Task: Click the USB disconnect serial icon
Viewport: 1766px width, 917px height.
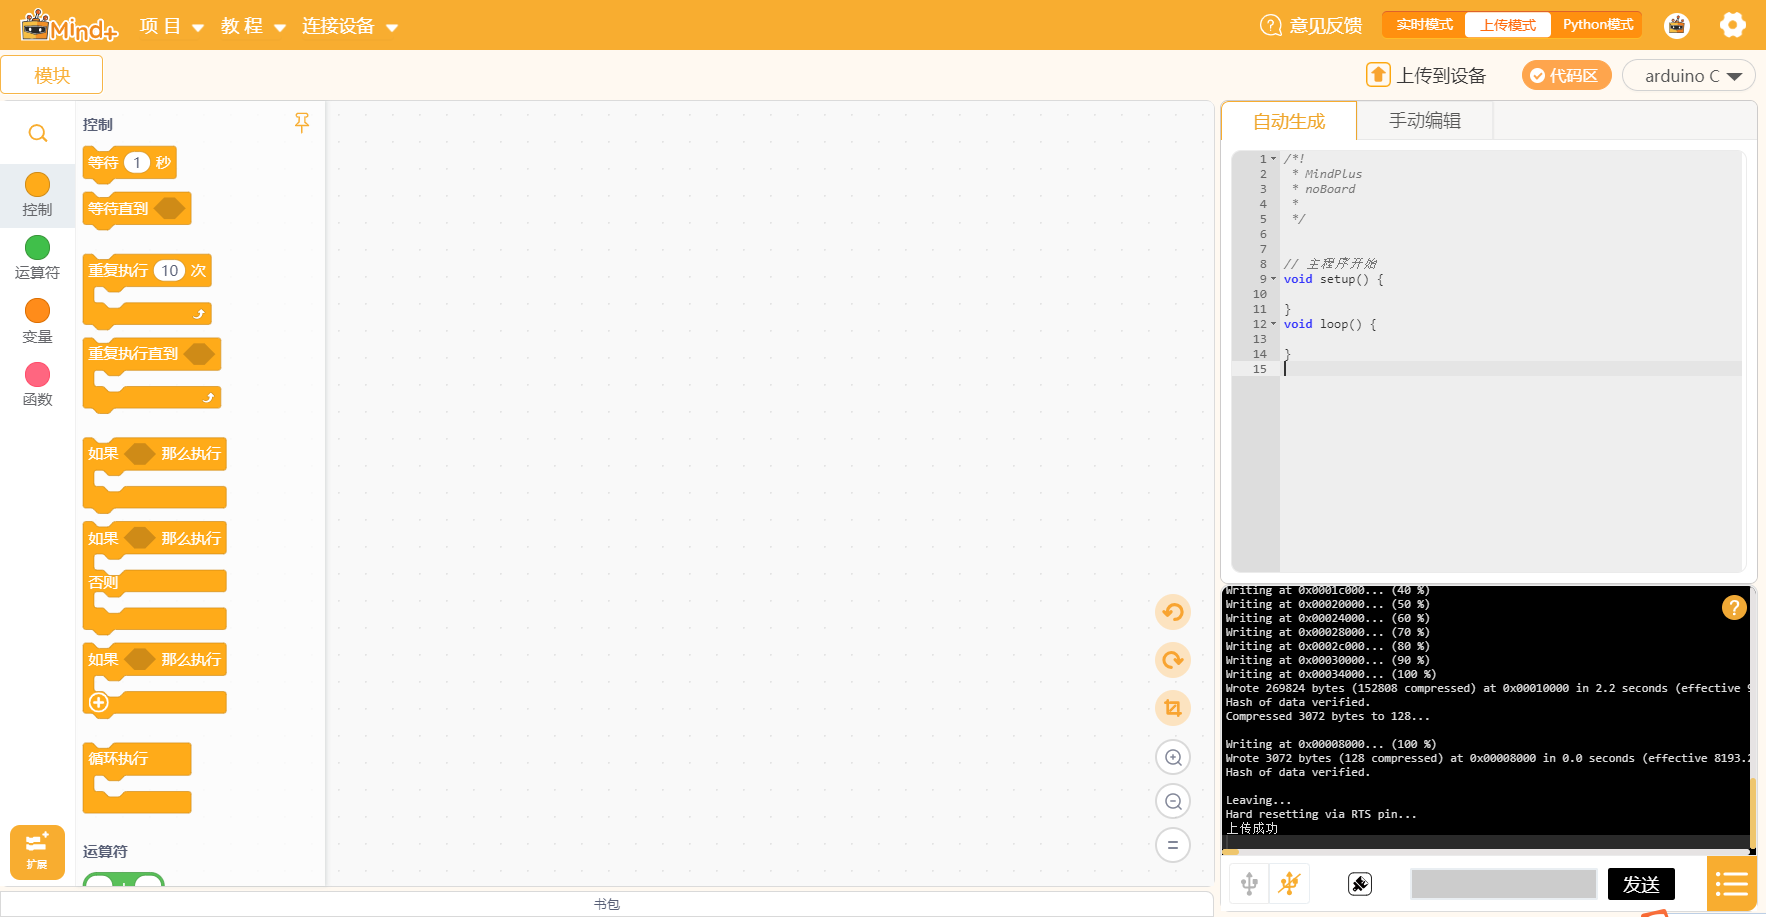Action: click(x=1289, y=884)
